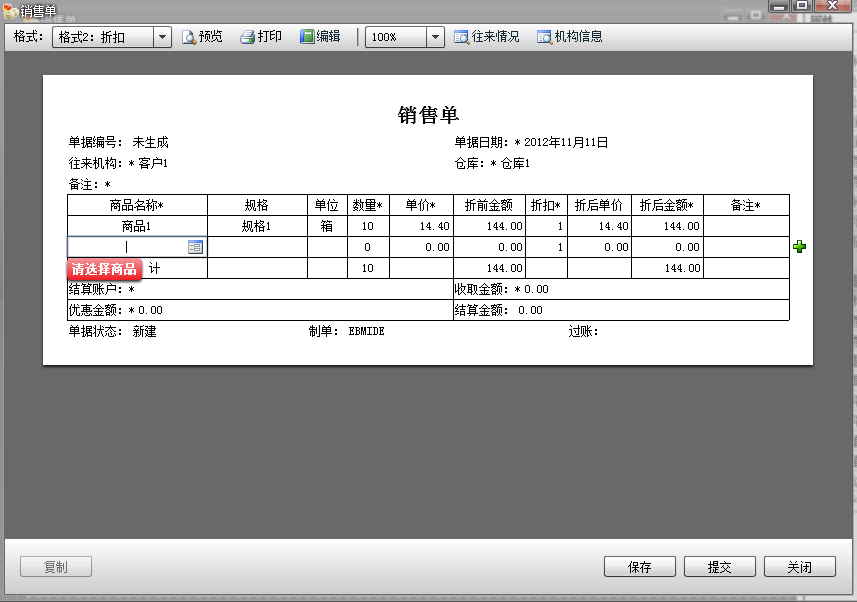Click quantity 0 in the new row
The height and width of the screenshot is (602, 857).
368,247
